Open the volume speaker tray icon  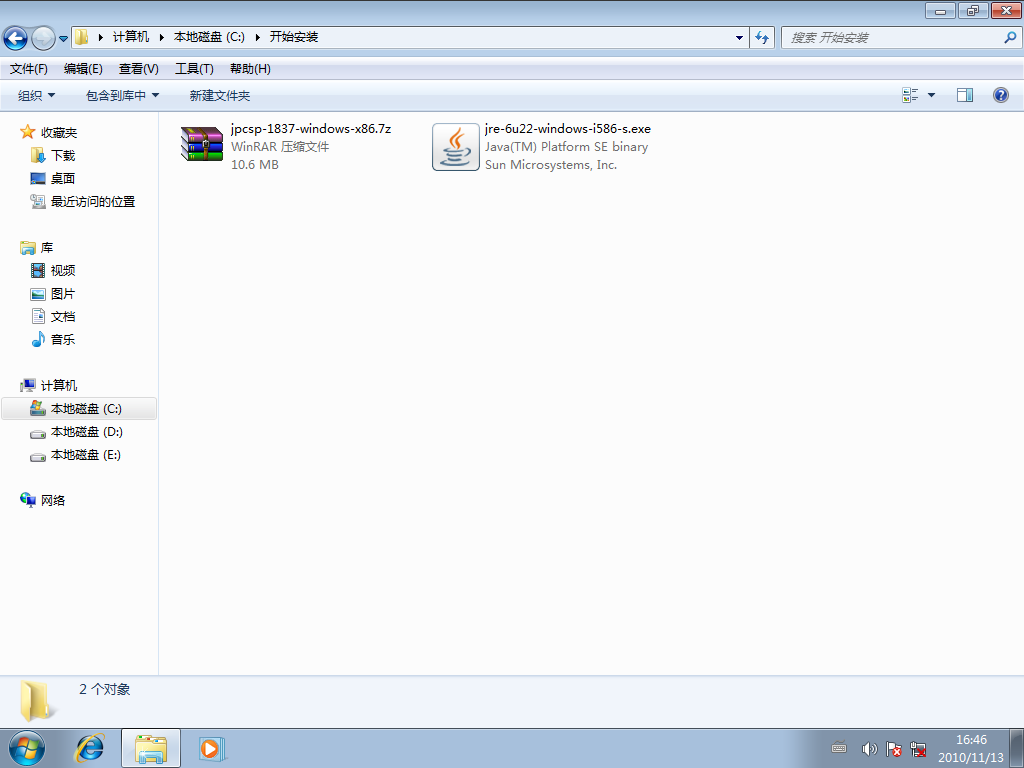coord(869,749)
